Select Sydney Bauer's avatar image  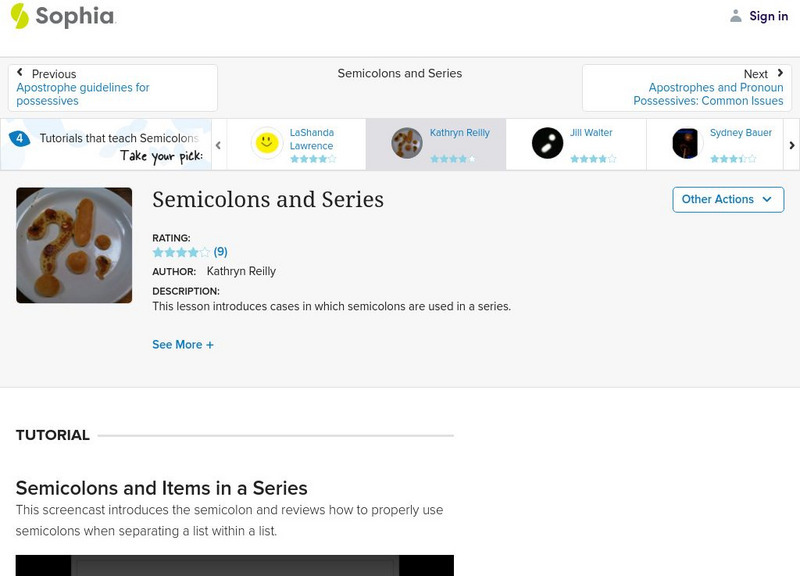pos(686,142)
